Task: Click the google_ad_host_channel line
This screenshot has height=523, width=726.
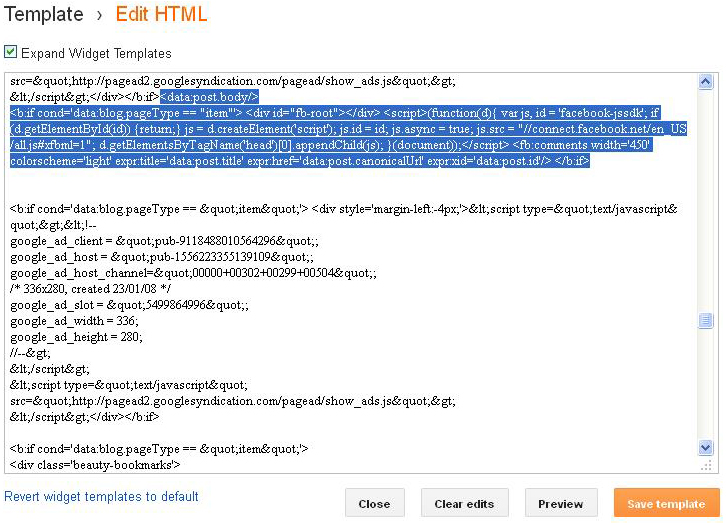Action: [x=193, y=273]
